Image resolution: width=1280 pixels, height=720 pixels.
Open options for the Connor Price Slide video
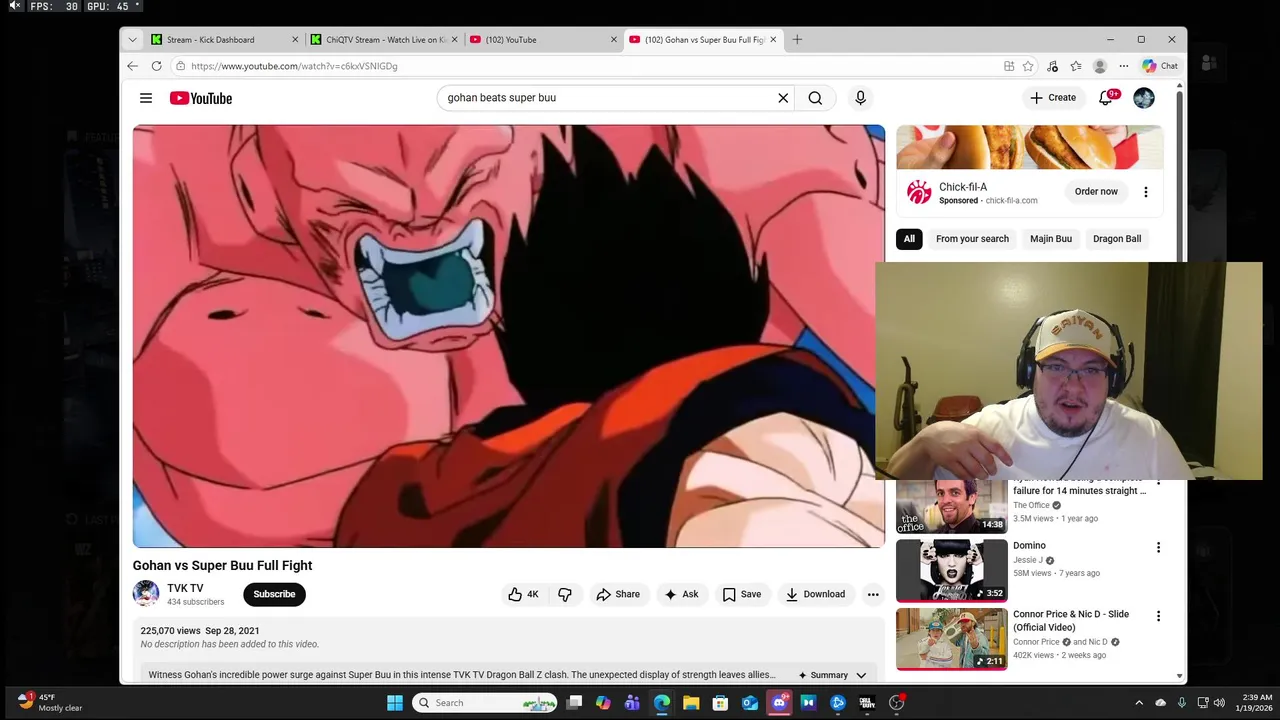point(1158,616)
